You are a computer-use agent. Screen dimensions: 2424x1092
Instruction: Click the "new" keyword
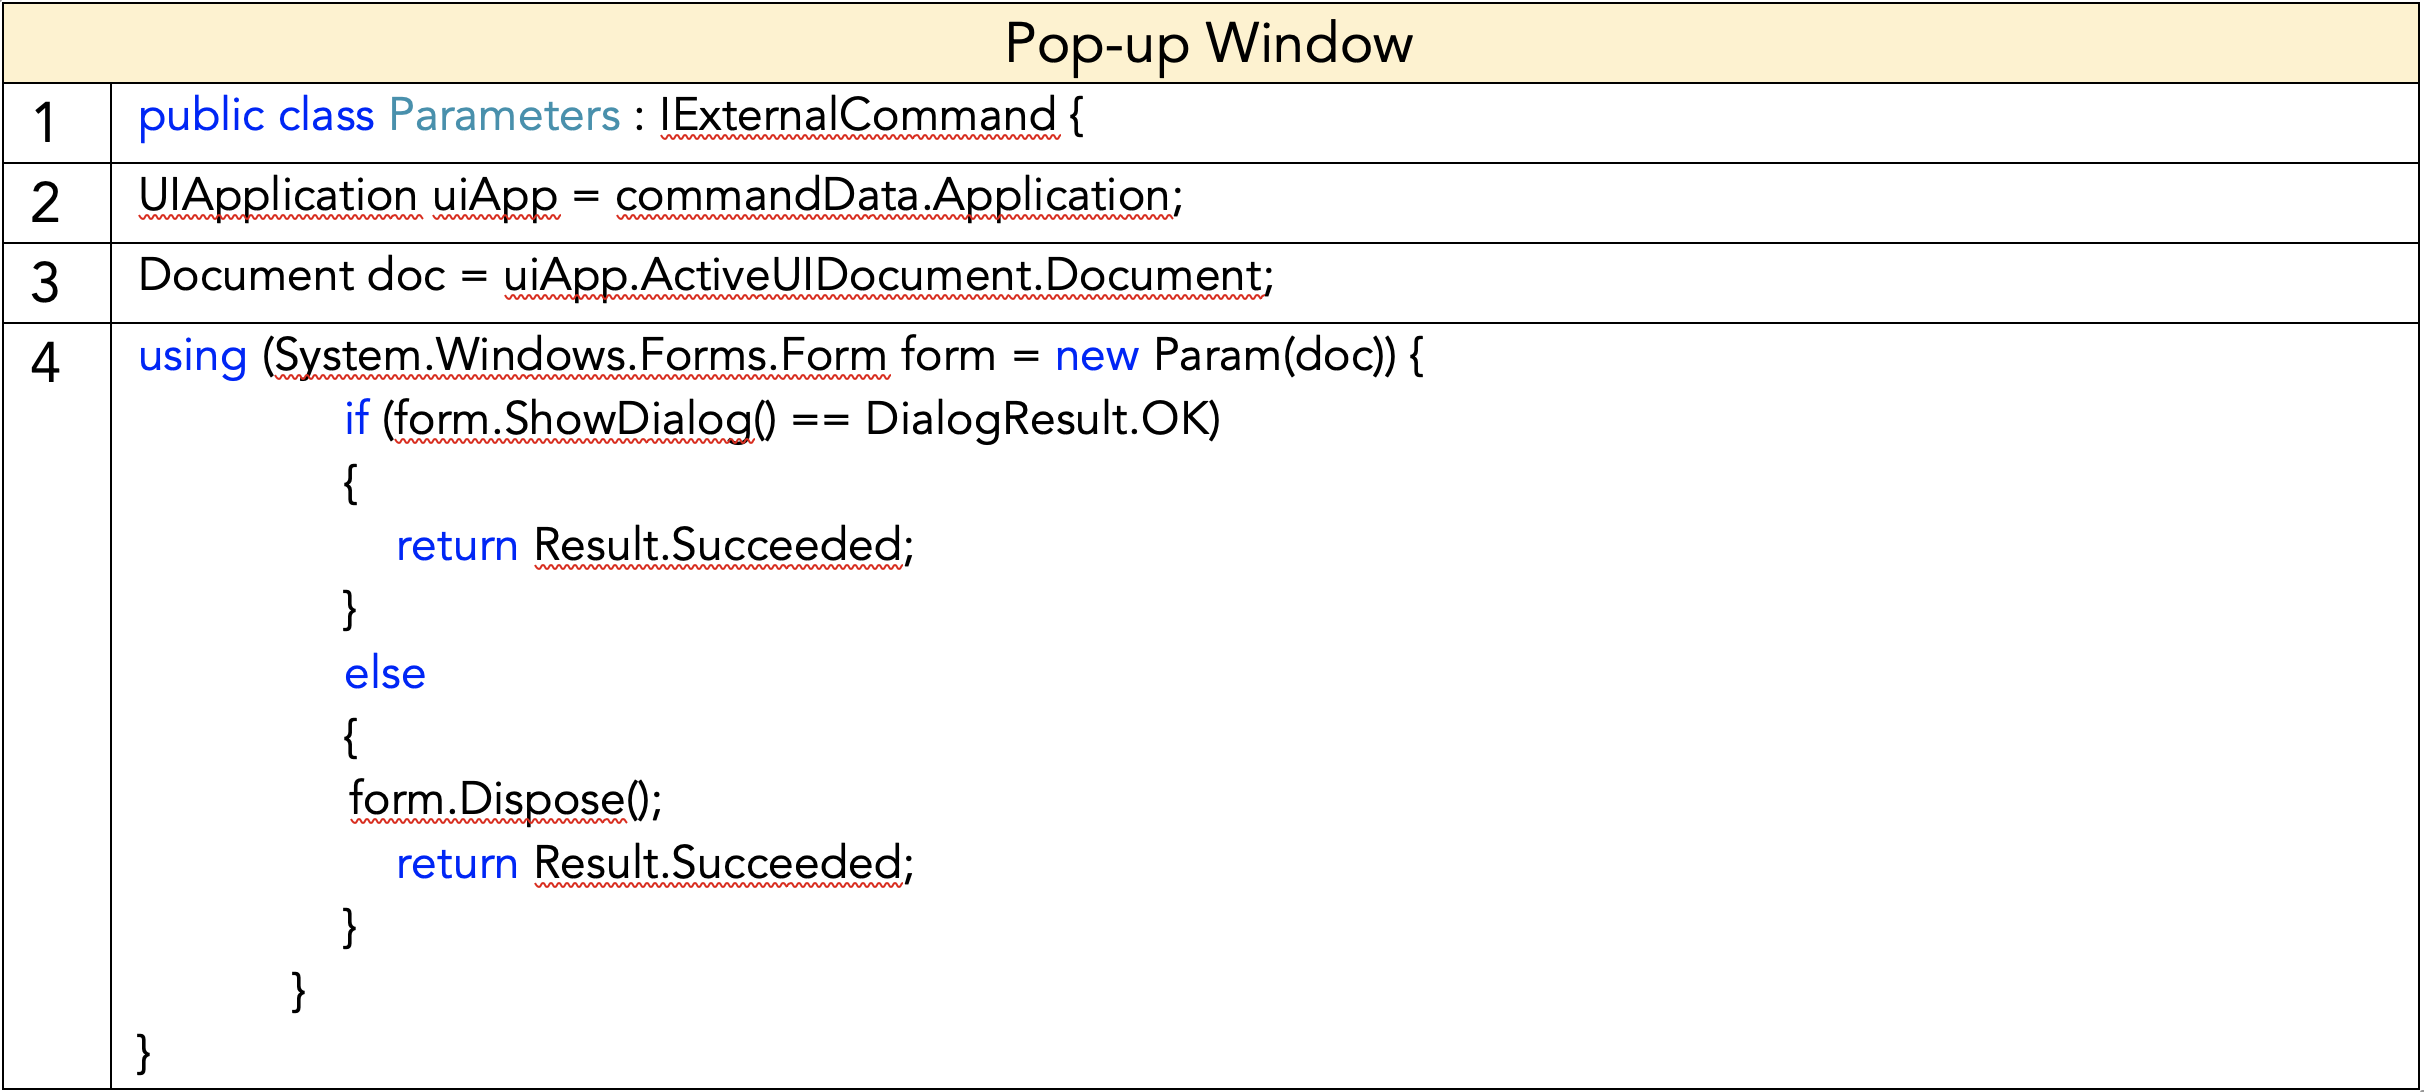(1096, 356)
